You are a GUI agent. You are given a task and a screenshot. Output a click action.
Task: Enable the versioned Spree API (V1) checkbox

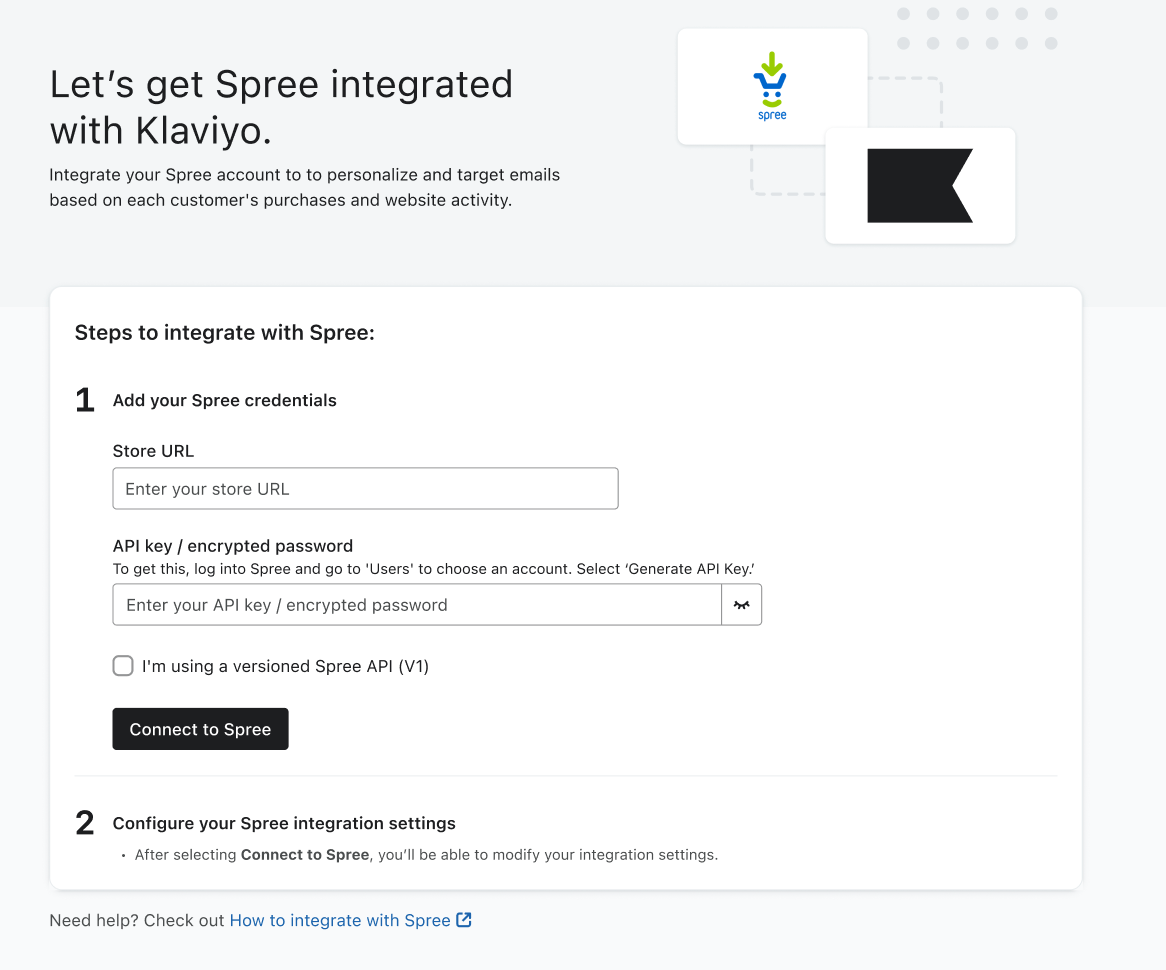coord(123,666)
